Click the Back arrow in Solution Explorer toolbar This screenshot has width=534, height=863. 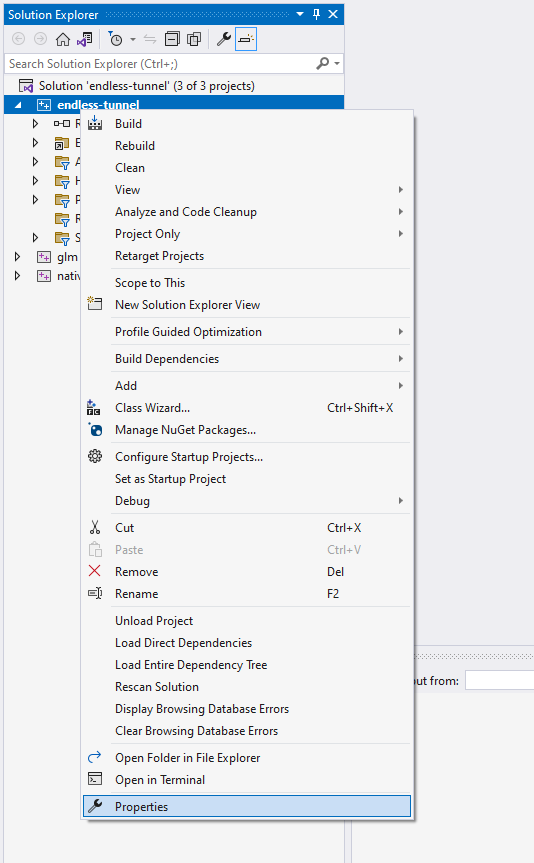pos(19,39)
